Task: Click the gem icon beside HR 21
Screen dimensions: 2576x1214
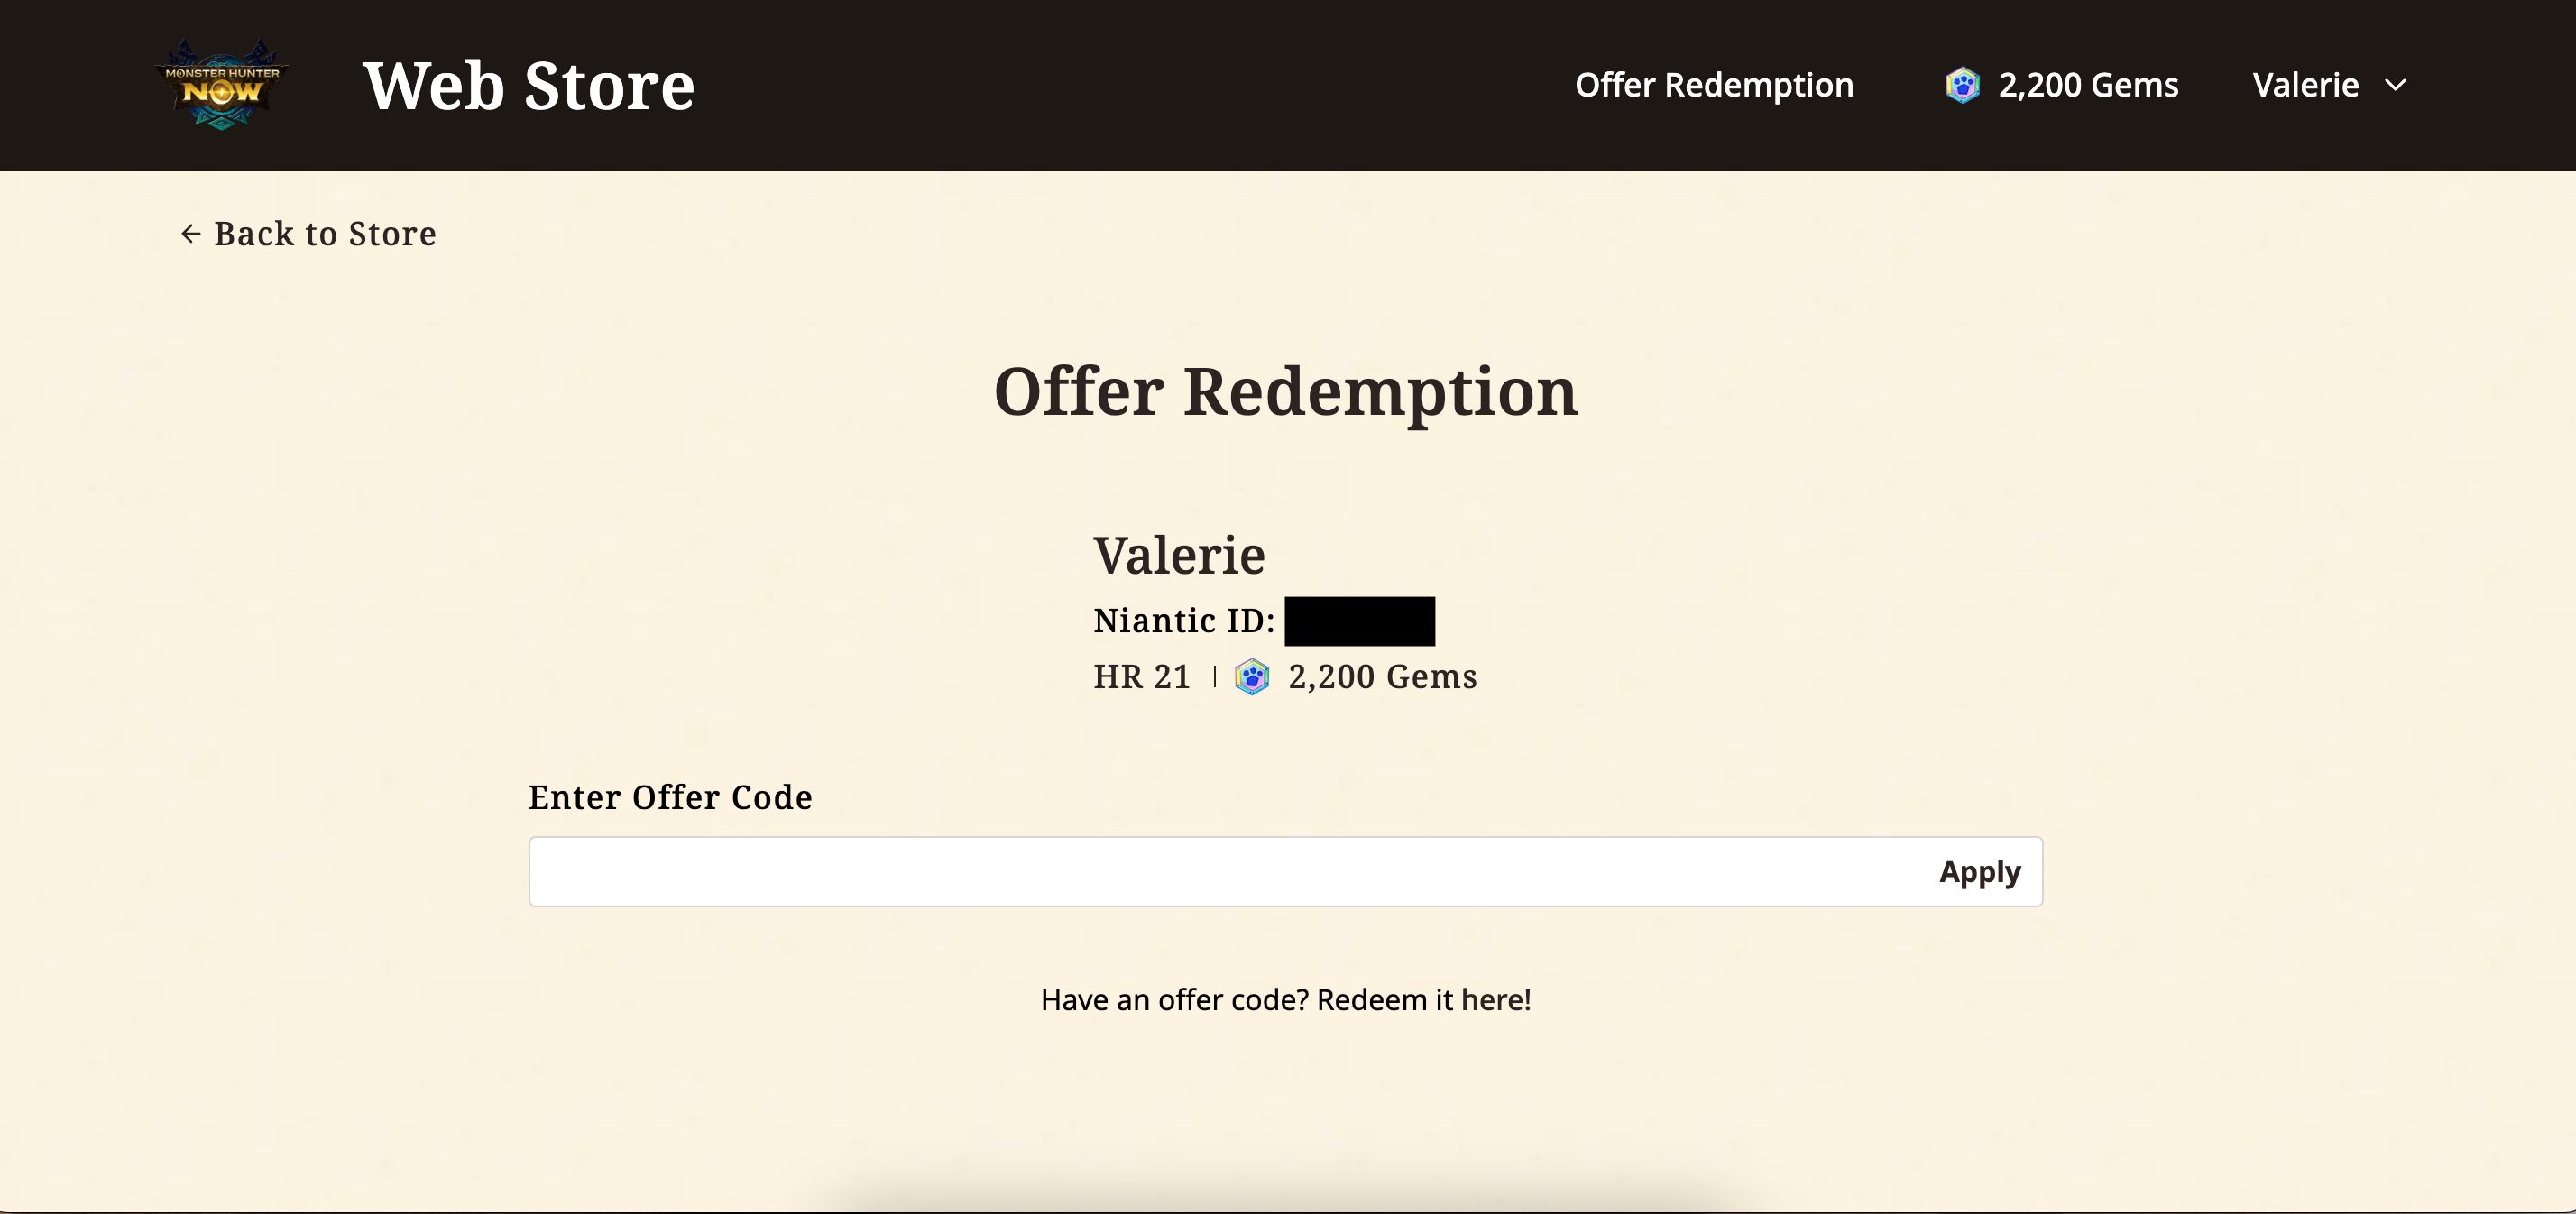Action: point(1252,677)
